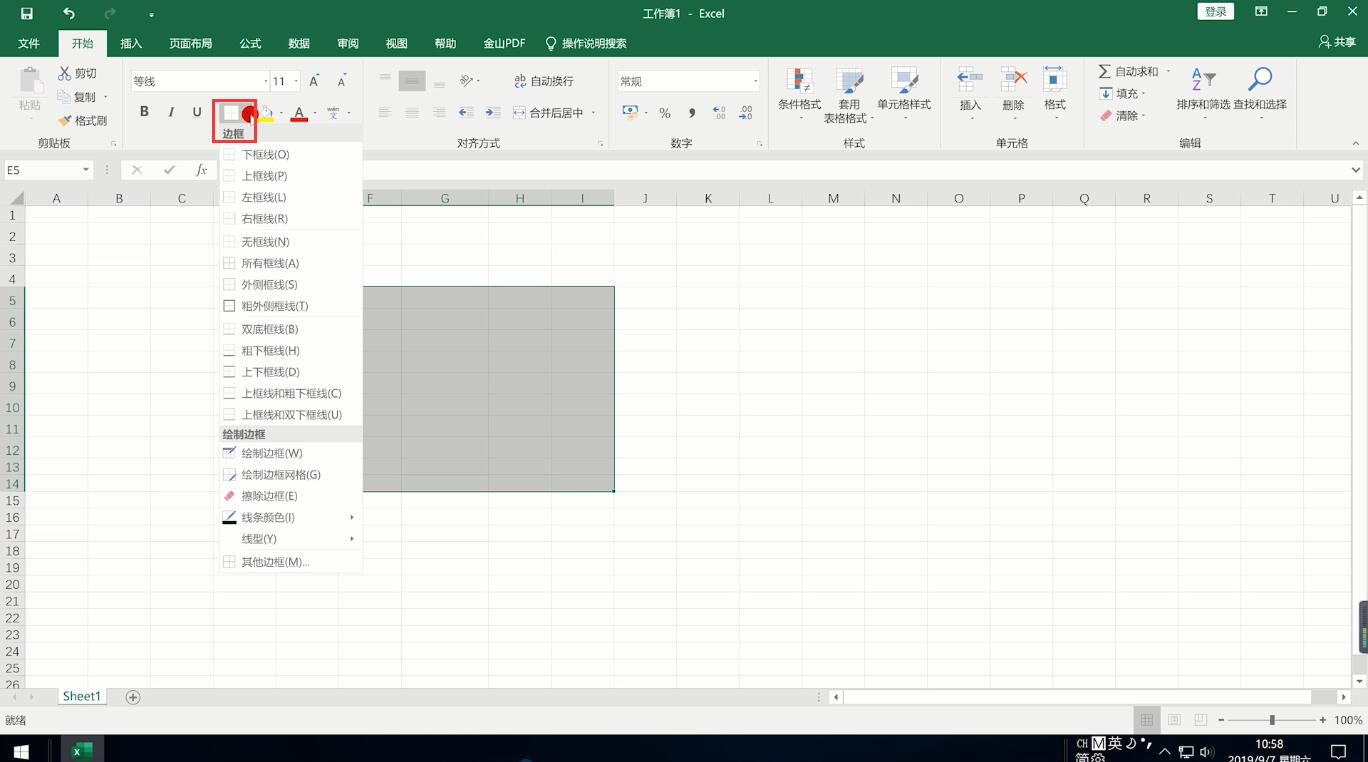Open Line Style (线型) submenu

(x=290, y=538)
